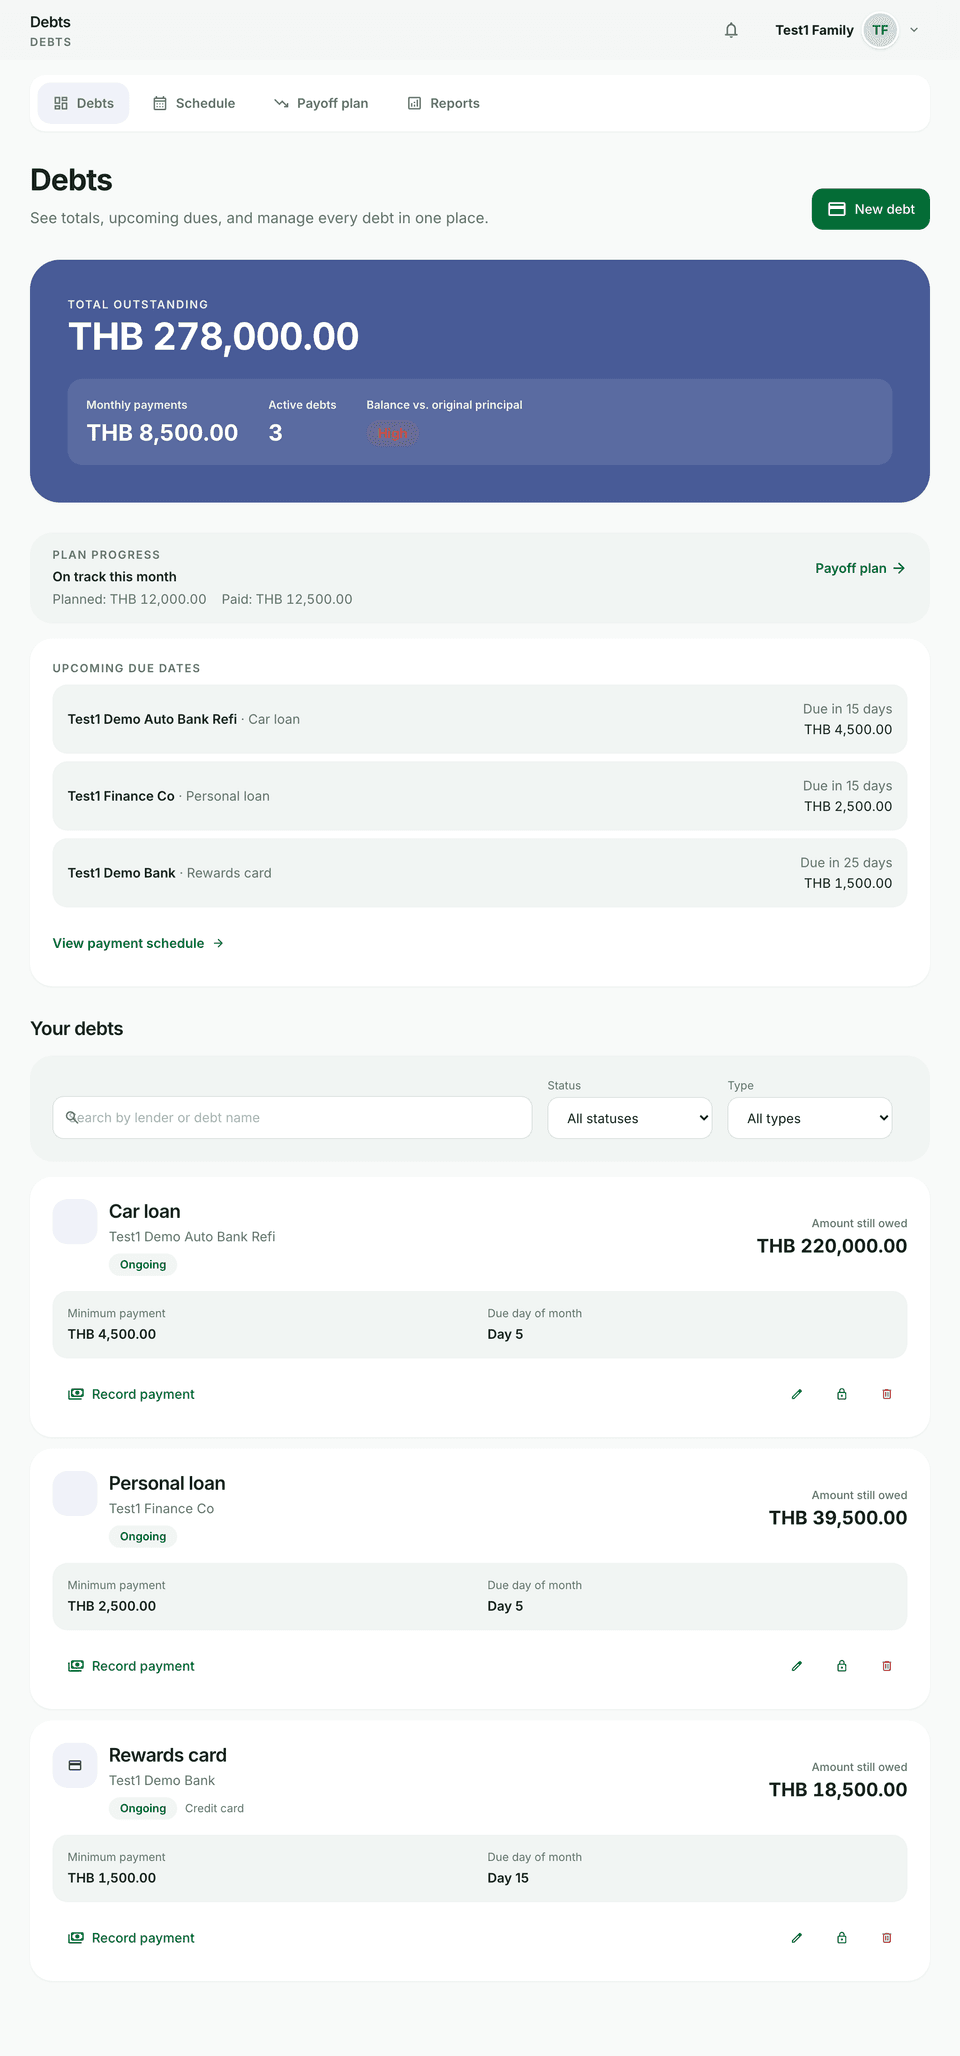Click the Personal loan THB 39,500.00 amount
Screen dimensions: 960x2056
(x=838, y=1518)
